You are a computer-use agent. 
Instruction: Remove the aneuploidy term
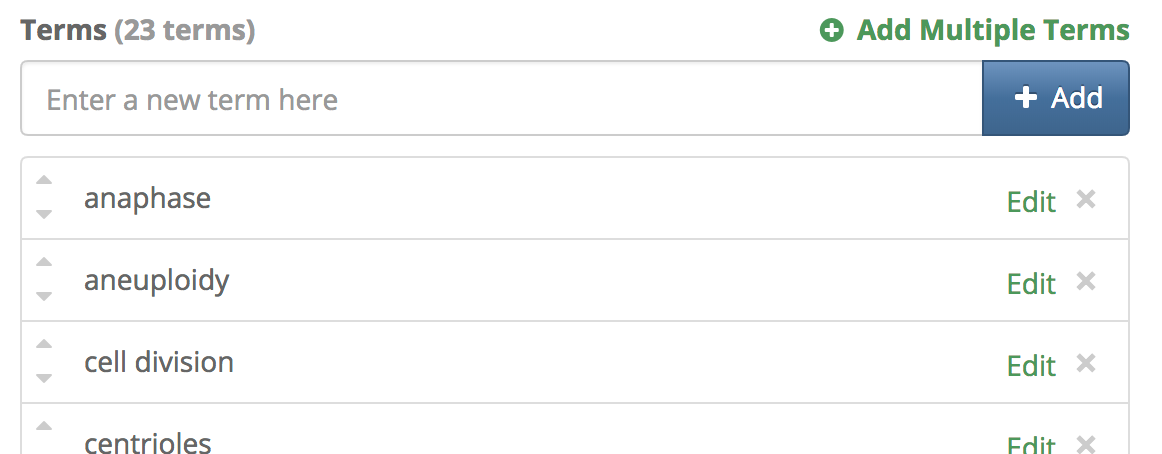[1086, 282]
